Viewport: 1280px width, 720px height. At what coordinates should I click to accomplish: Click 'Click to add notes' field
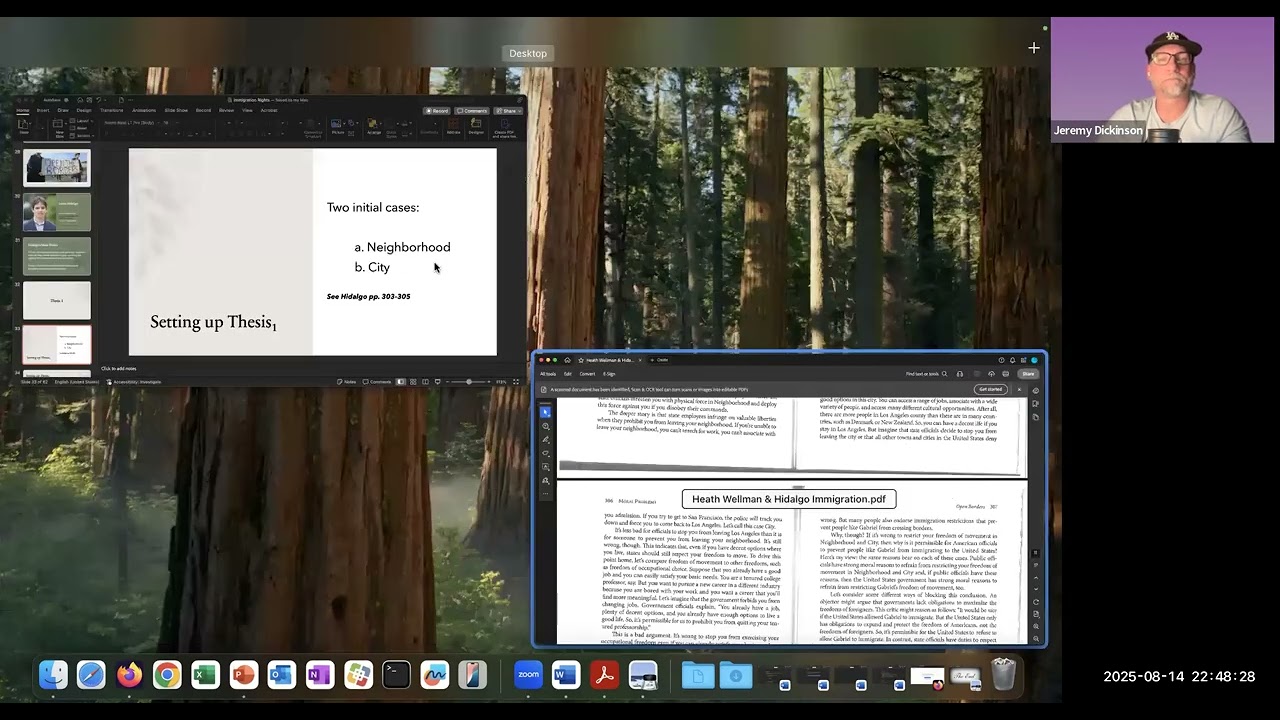click(x=119, y=368)
